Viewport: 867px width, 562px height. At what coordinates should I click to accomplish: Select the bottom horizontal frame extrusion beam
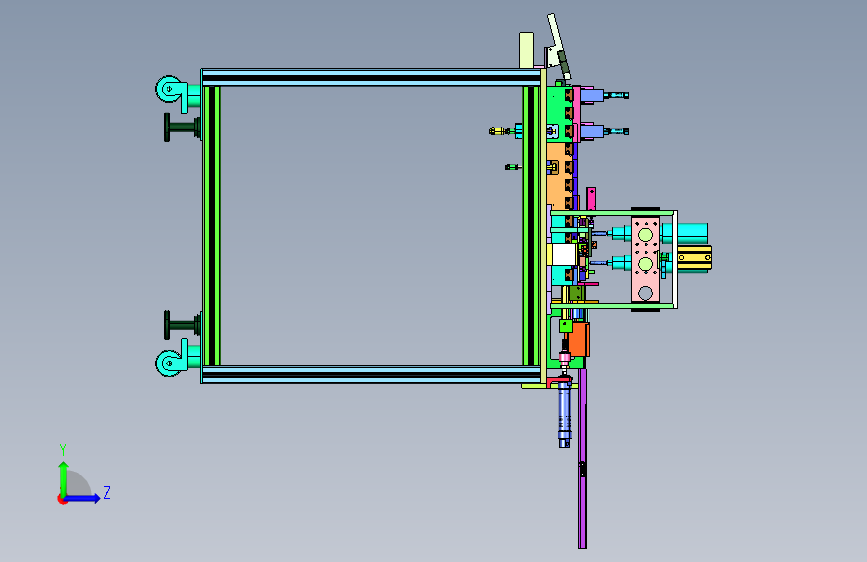tap(370, 374)
